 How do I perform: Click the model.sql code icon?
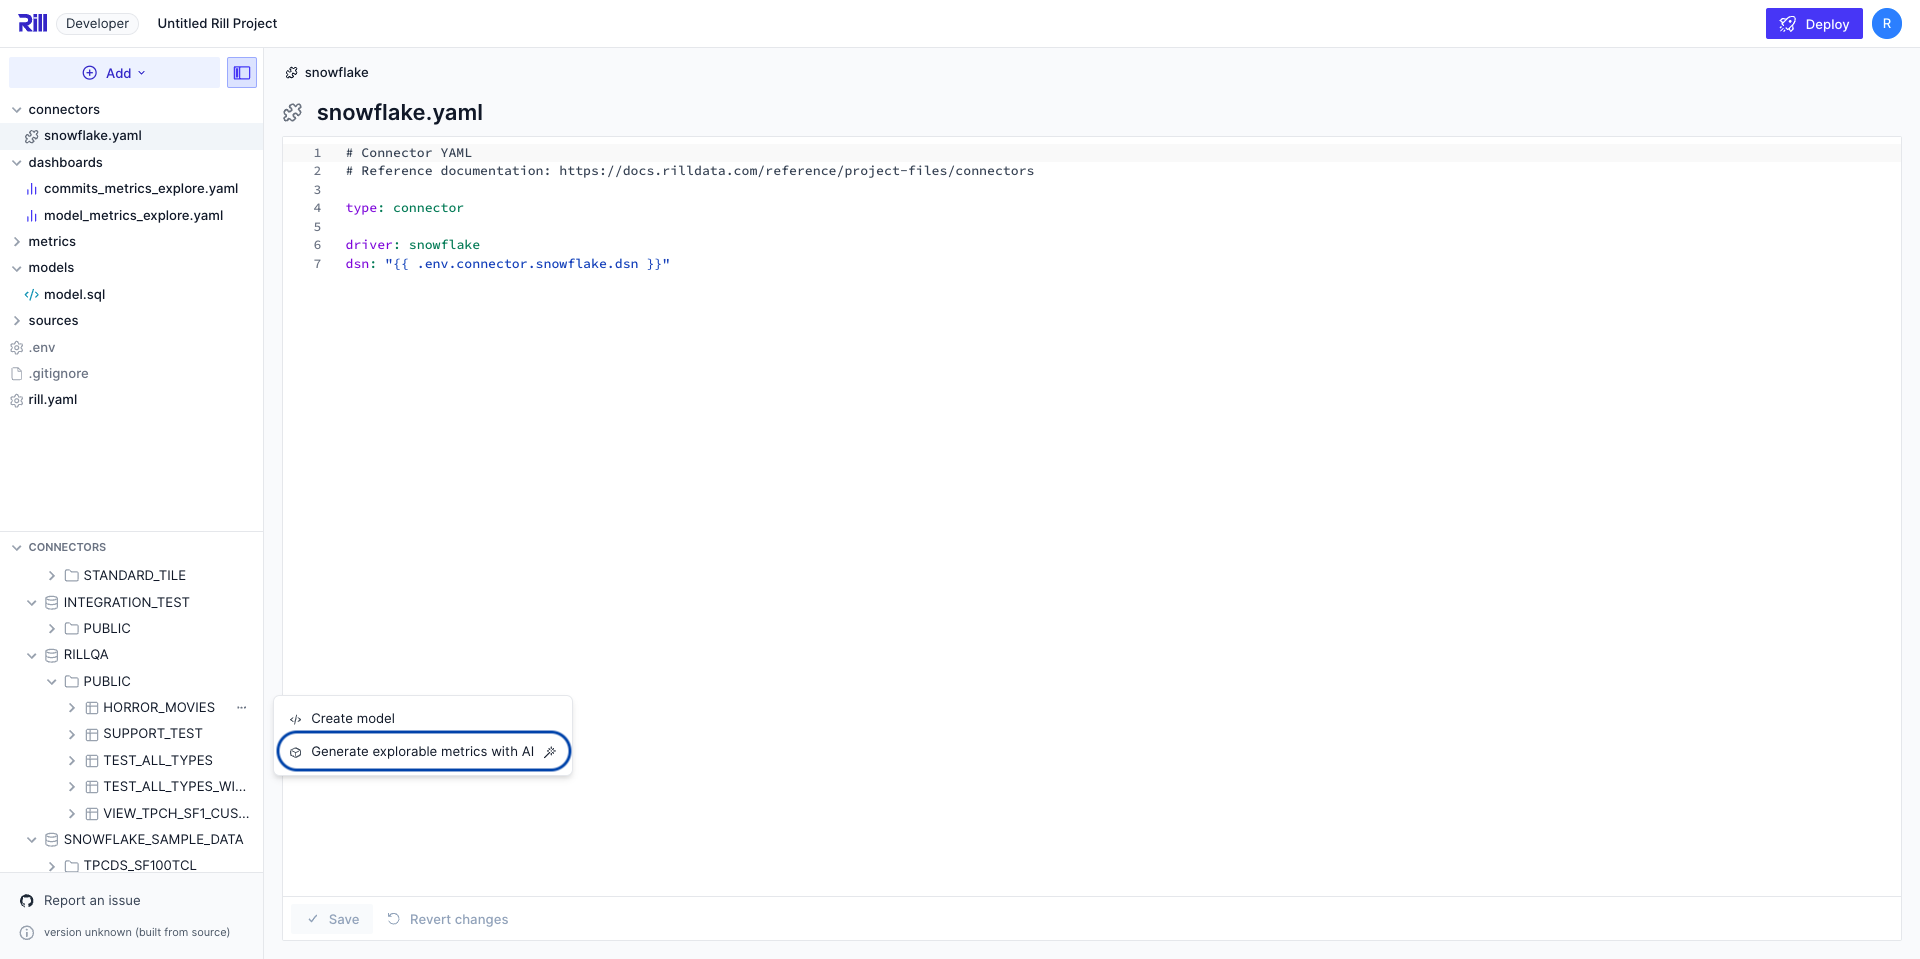coord(31,294)
